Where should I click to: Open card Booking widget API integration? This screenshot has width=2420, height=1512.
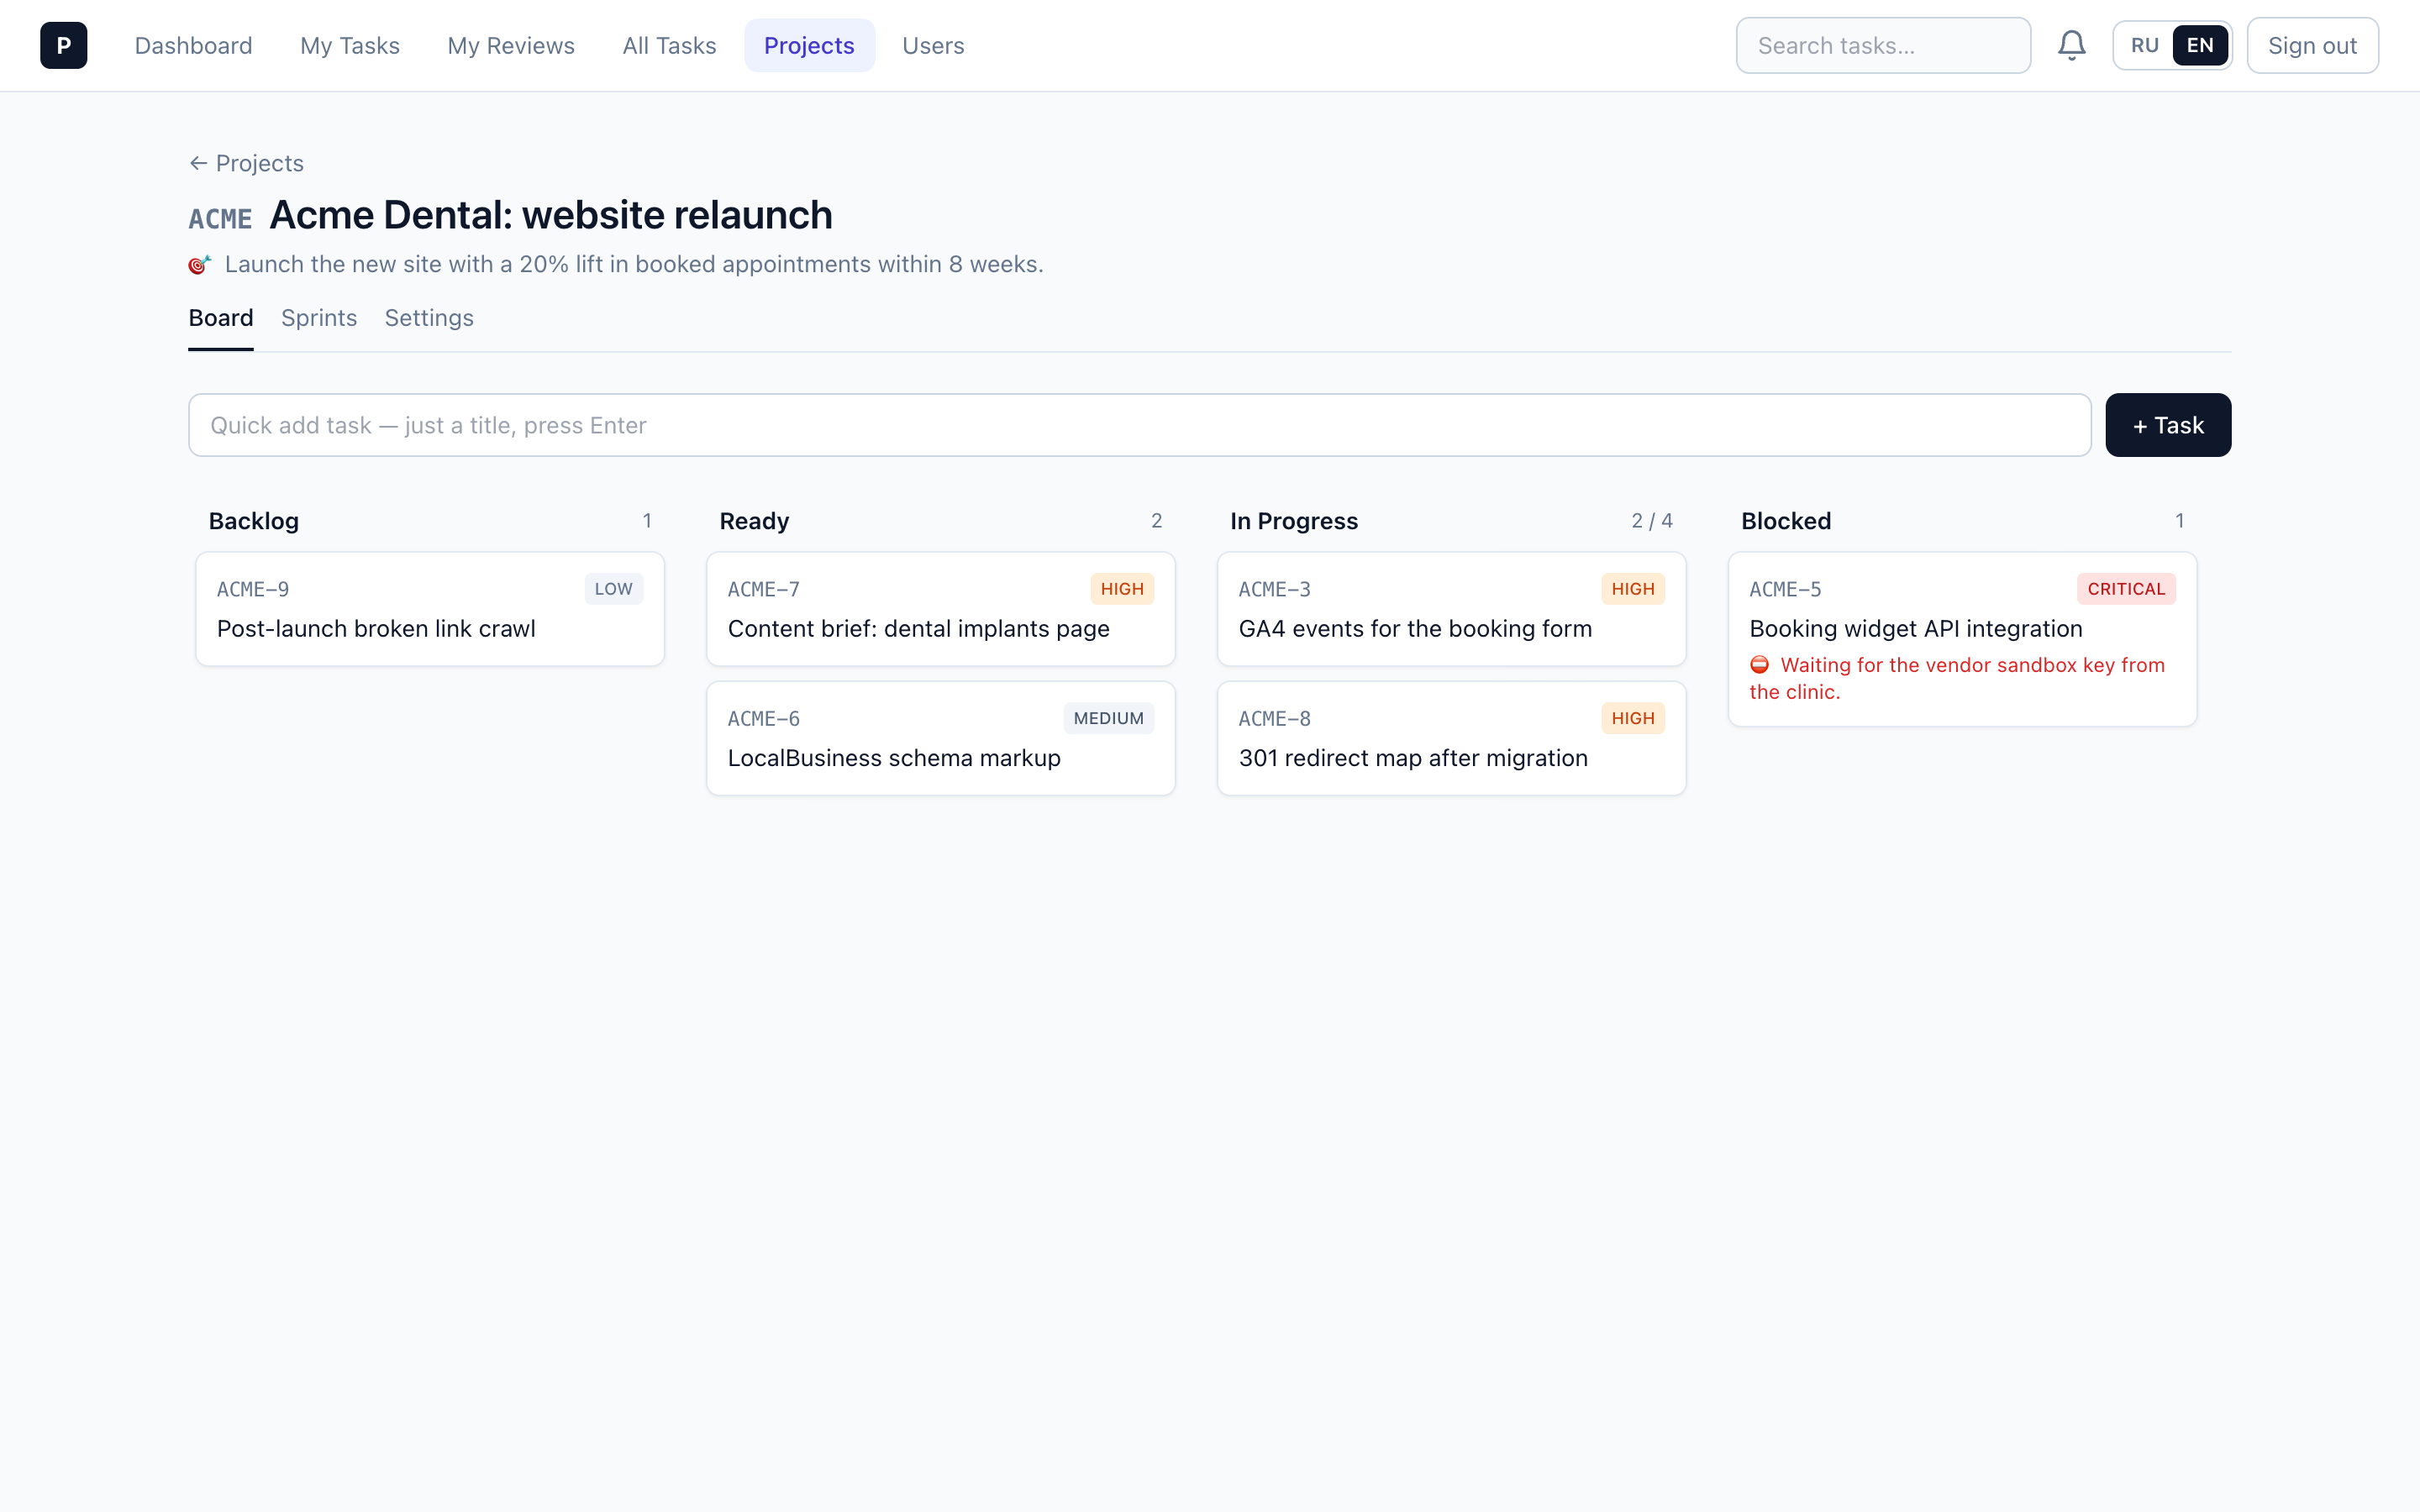click(x=1962, y=639)
